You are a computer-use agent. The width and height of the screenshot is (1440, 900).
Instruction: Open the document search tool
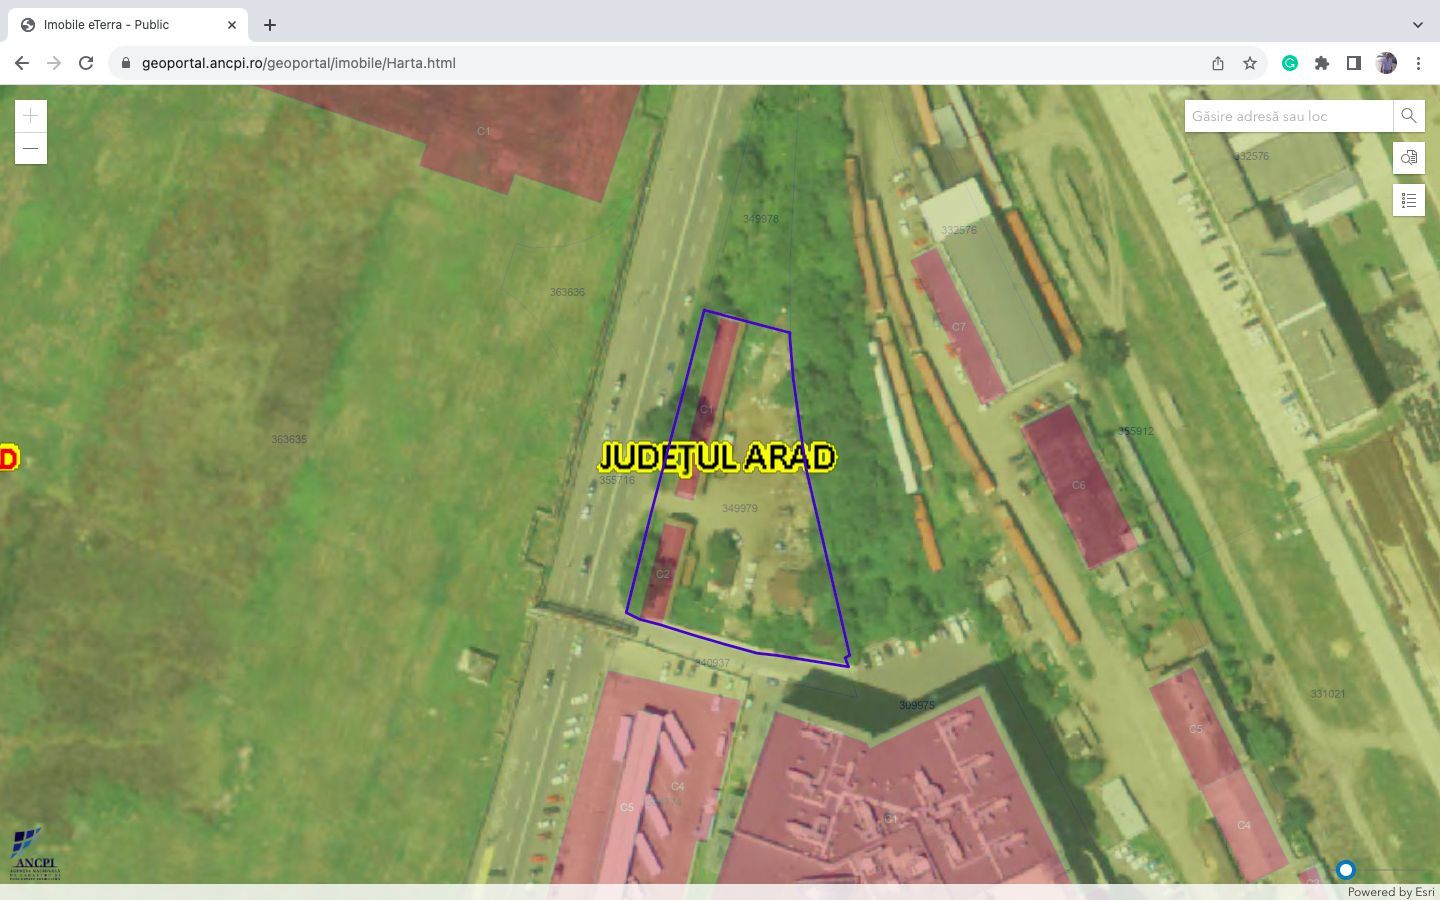(x=1408, y=158)
